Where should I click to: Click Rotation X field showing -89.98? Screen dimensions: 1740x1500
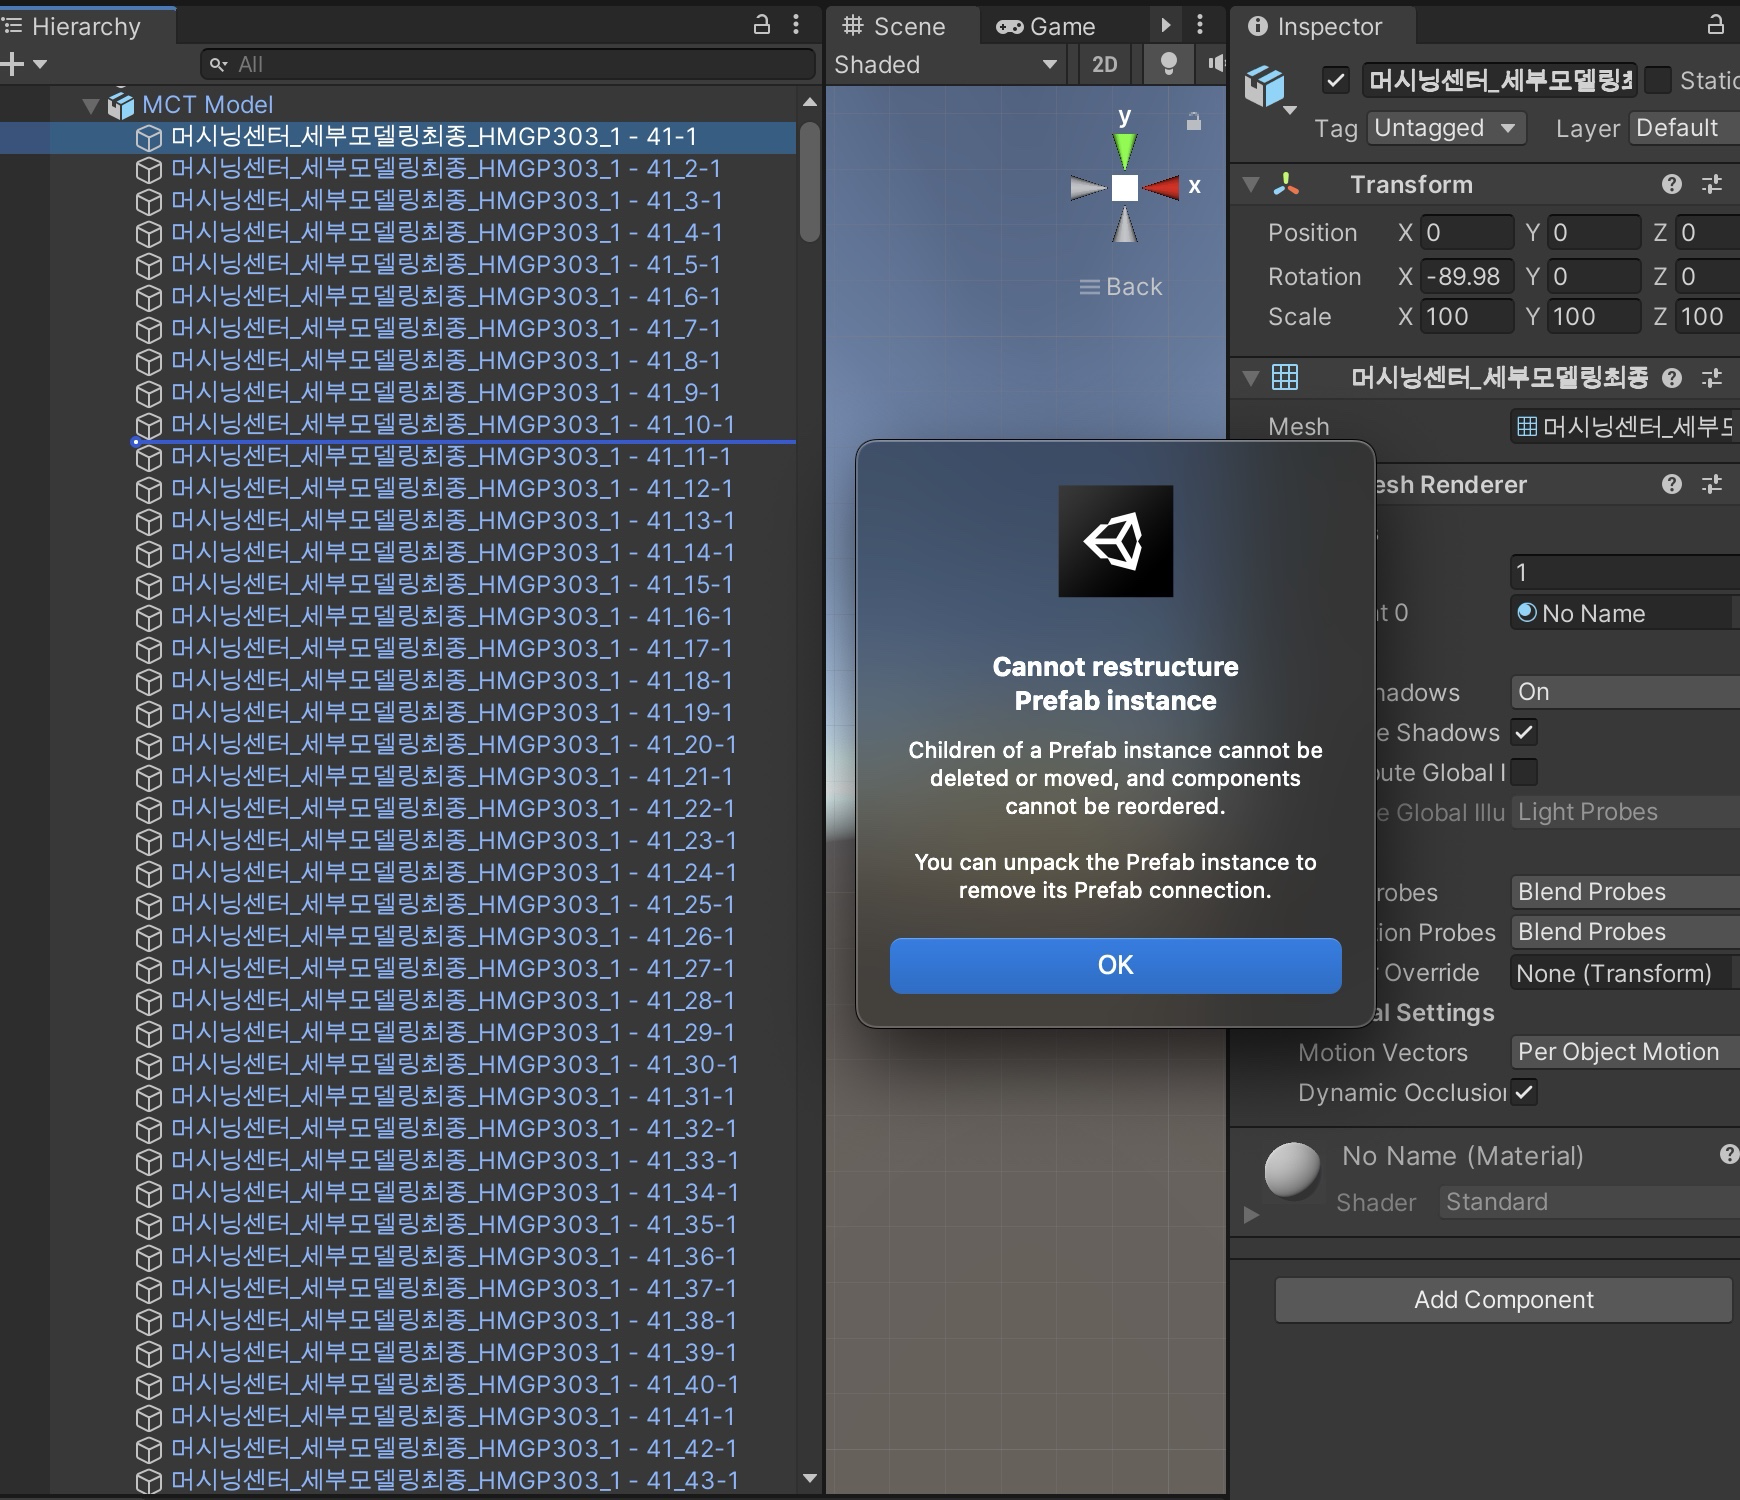click(x=1467, y=277)
